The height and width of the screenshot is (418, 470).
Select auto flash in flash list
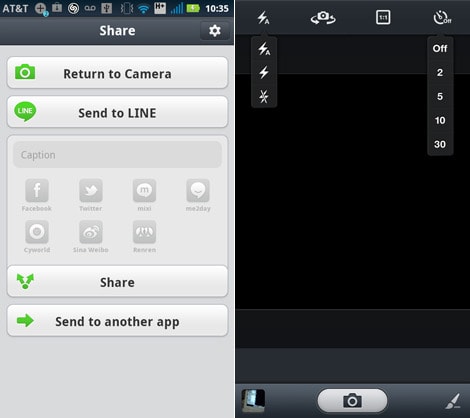tap(264, 49)
